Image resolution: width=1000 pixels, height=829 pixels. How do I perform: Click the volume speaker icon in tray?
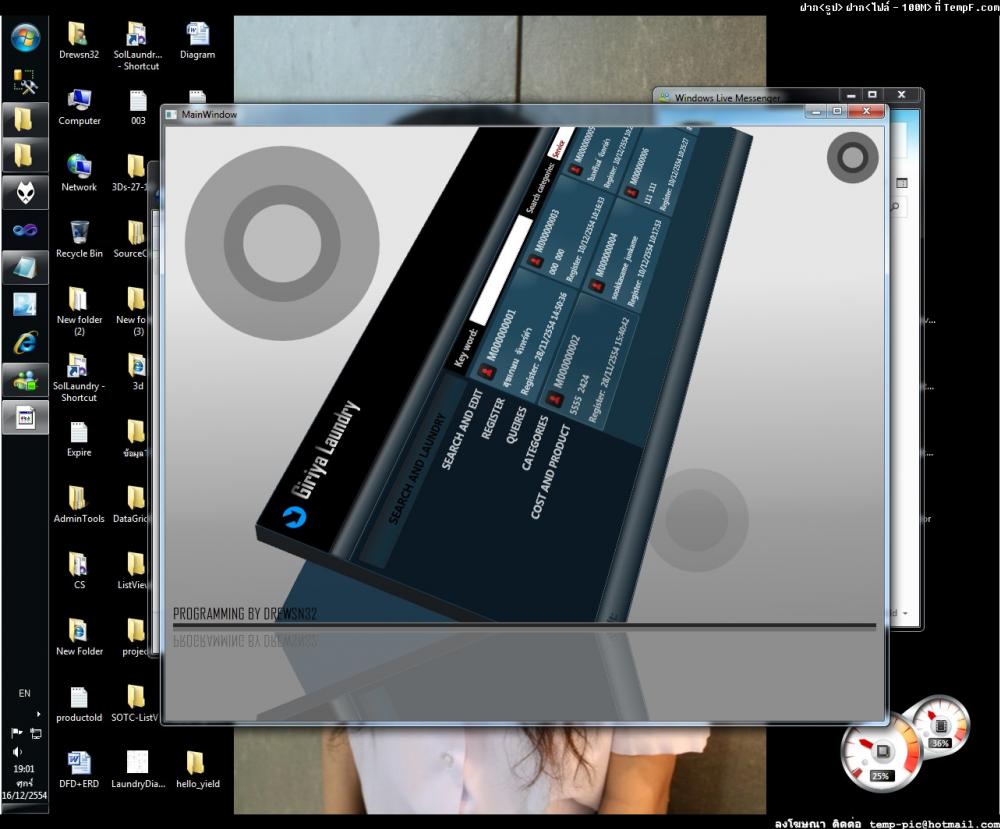coord(17,752)
